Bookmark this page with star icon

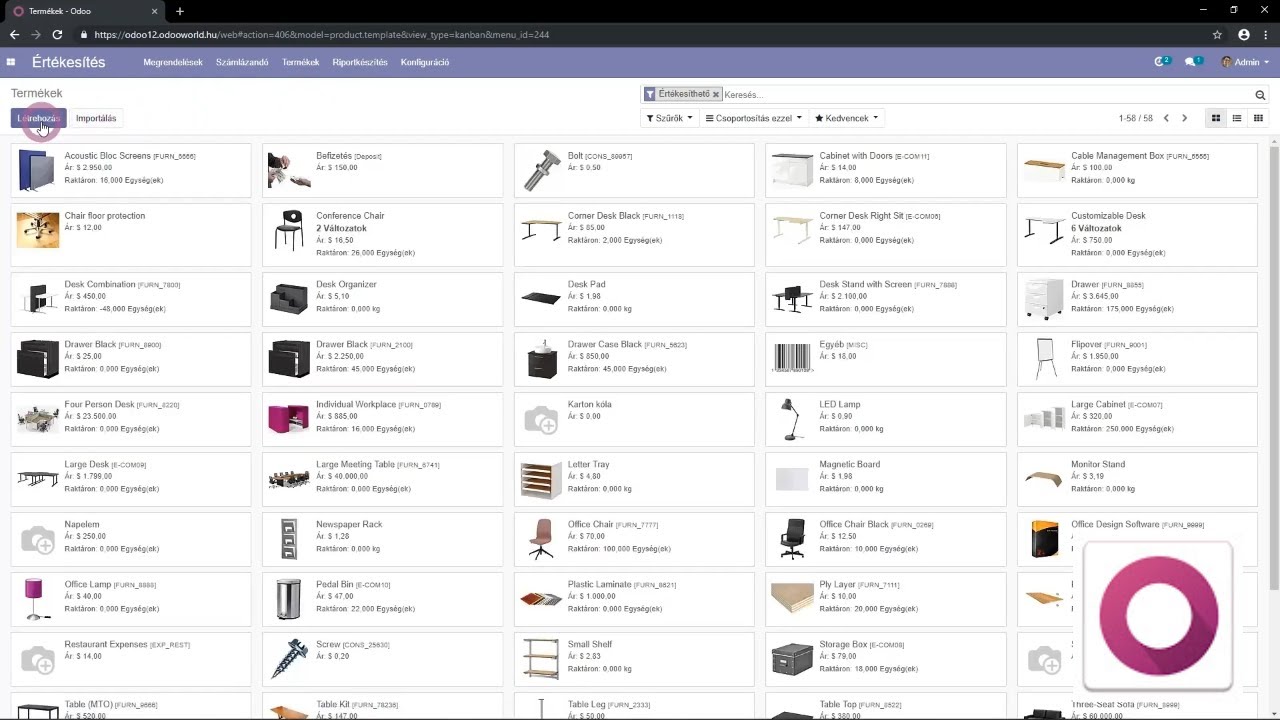point(1217,34)
